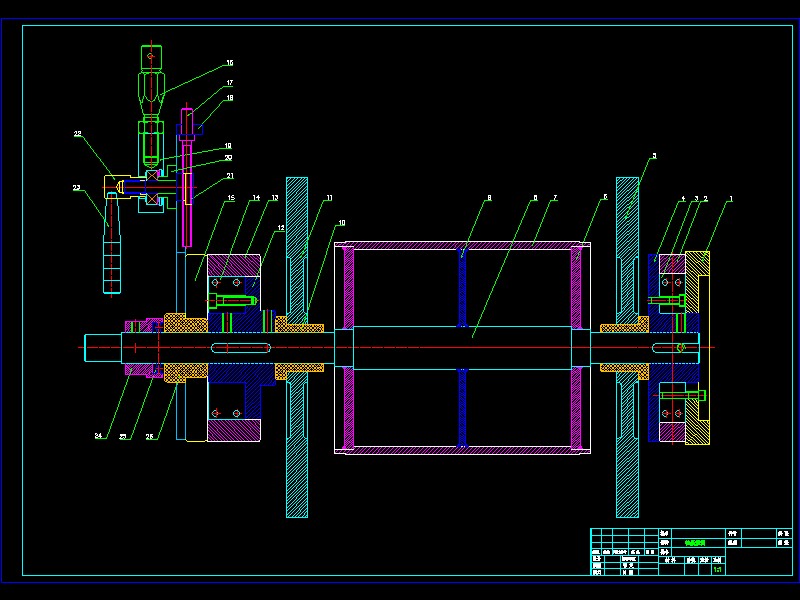The image size is (800, 600).
Task: Pick the callout number 18
Action: [230, 98]
